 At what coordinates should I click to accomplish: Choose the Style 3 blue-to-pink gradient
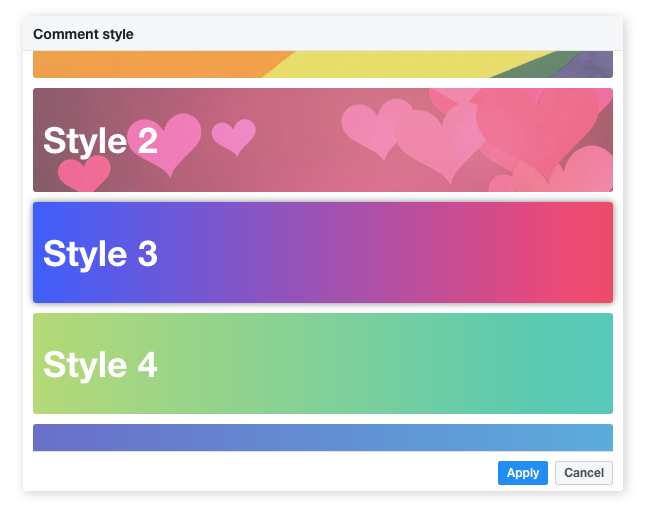(x=323, y=252)
